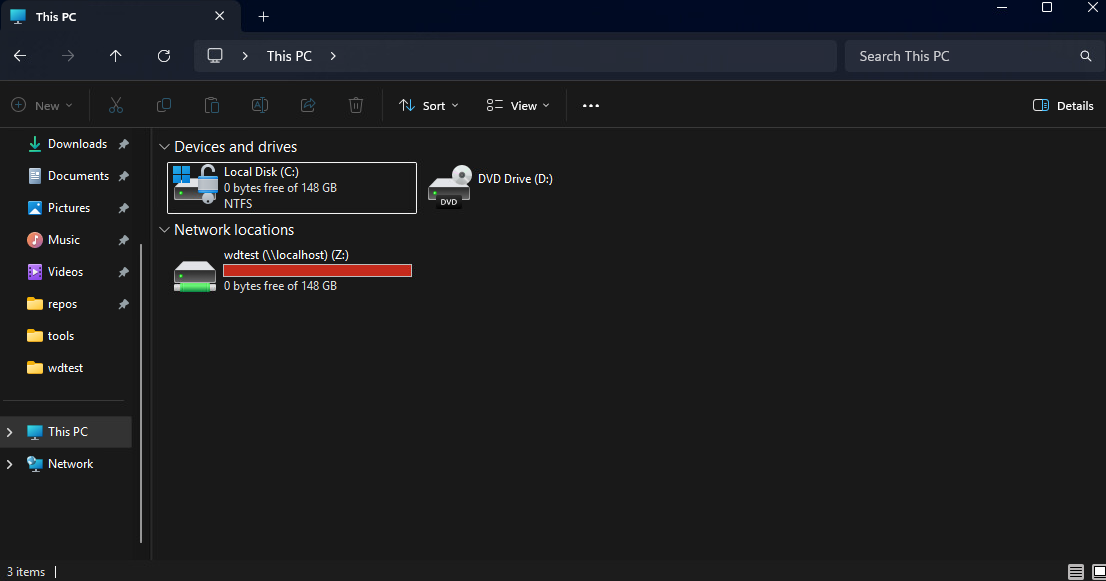Click the Delete trash can icon
Screen dimensions: 1106x581
356,106
